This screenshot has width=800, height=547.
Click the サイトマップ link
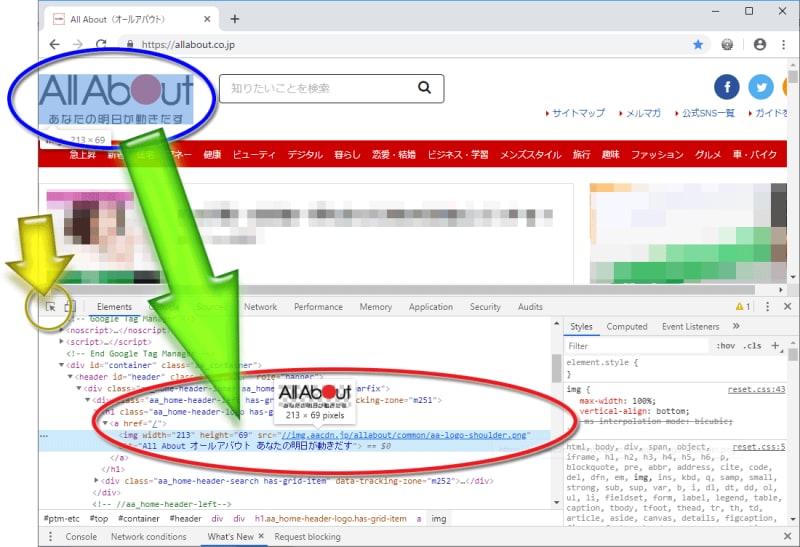click(578, 113)
